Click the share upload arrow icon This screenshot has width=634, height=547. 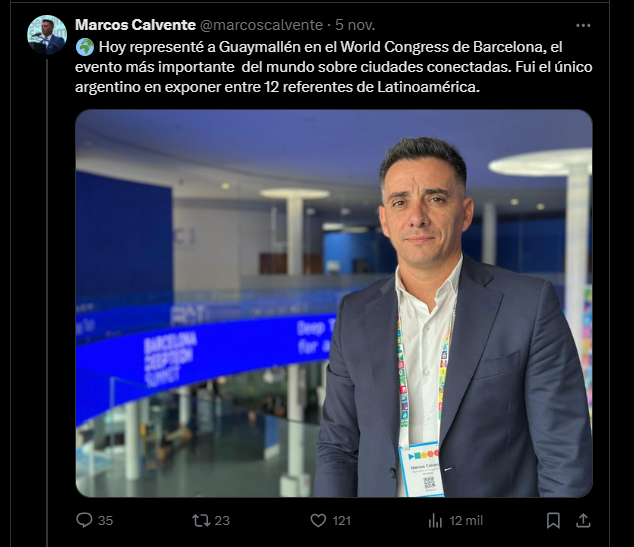[x=583, y=520]
